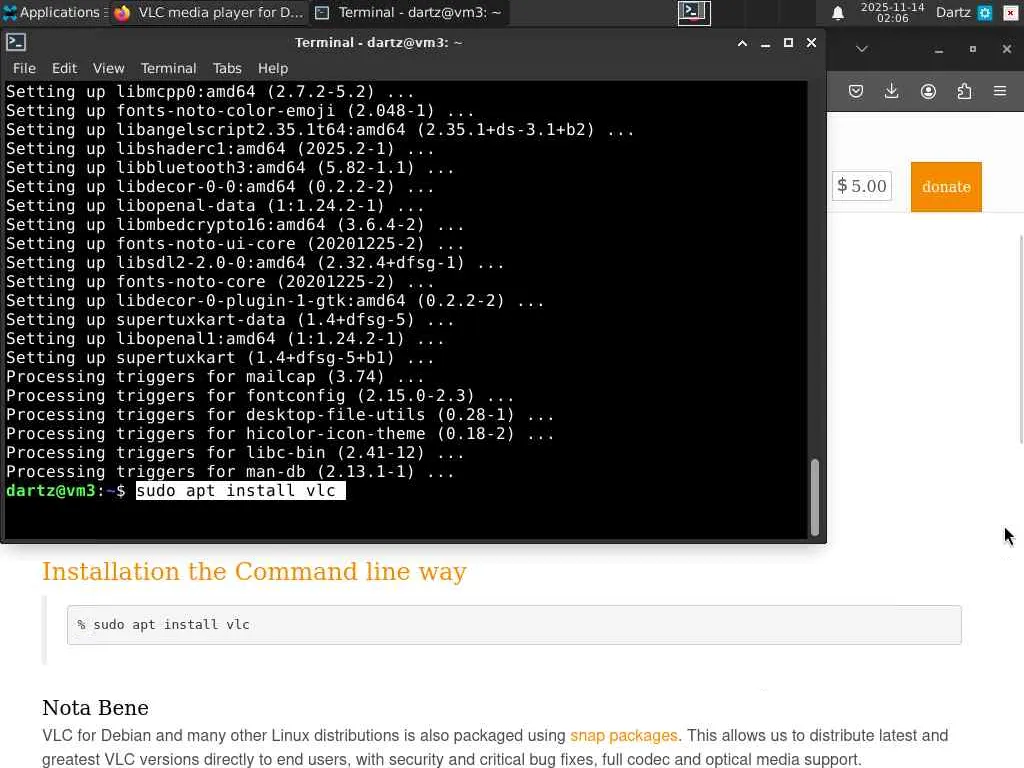The height and width of the screenshot is (768, 1024).
Task: Open the Firefox Pocket save icon
Action: pos(856,91)
